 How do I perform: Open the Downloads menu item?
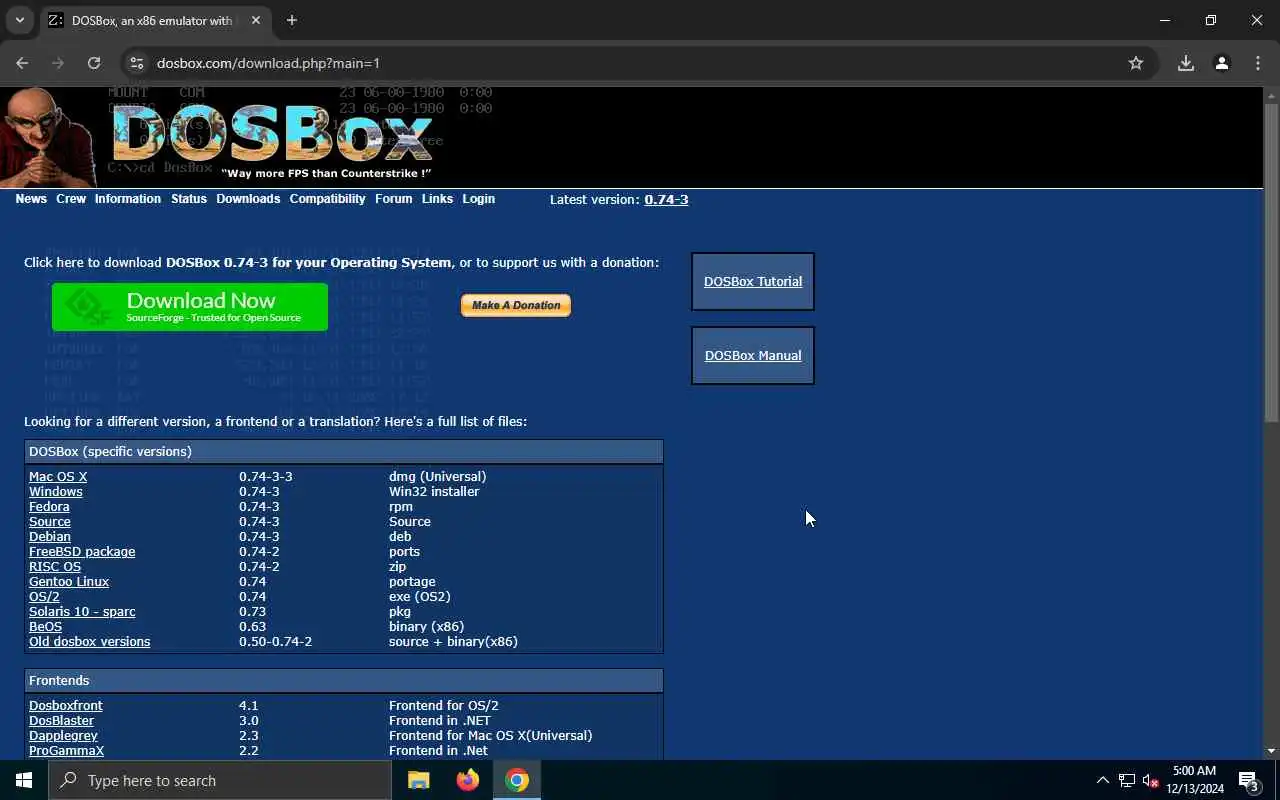(248, 199)
